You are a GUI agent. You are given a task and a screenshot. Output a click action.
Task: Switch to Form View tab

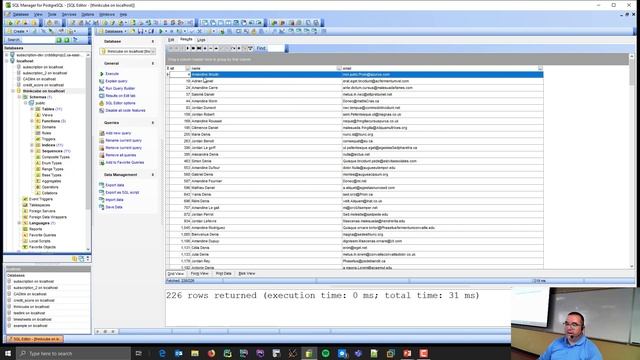point(200,273)
